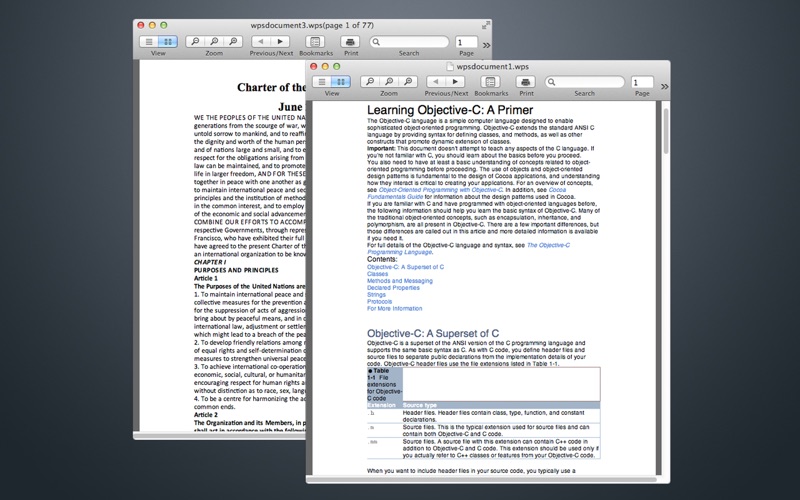
Task: Minimize the wpsdocument1 window
Action: 325,66
